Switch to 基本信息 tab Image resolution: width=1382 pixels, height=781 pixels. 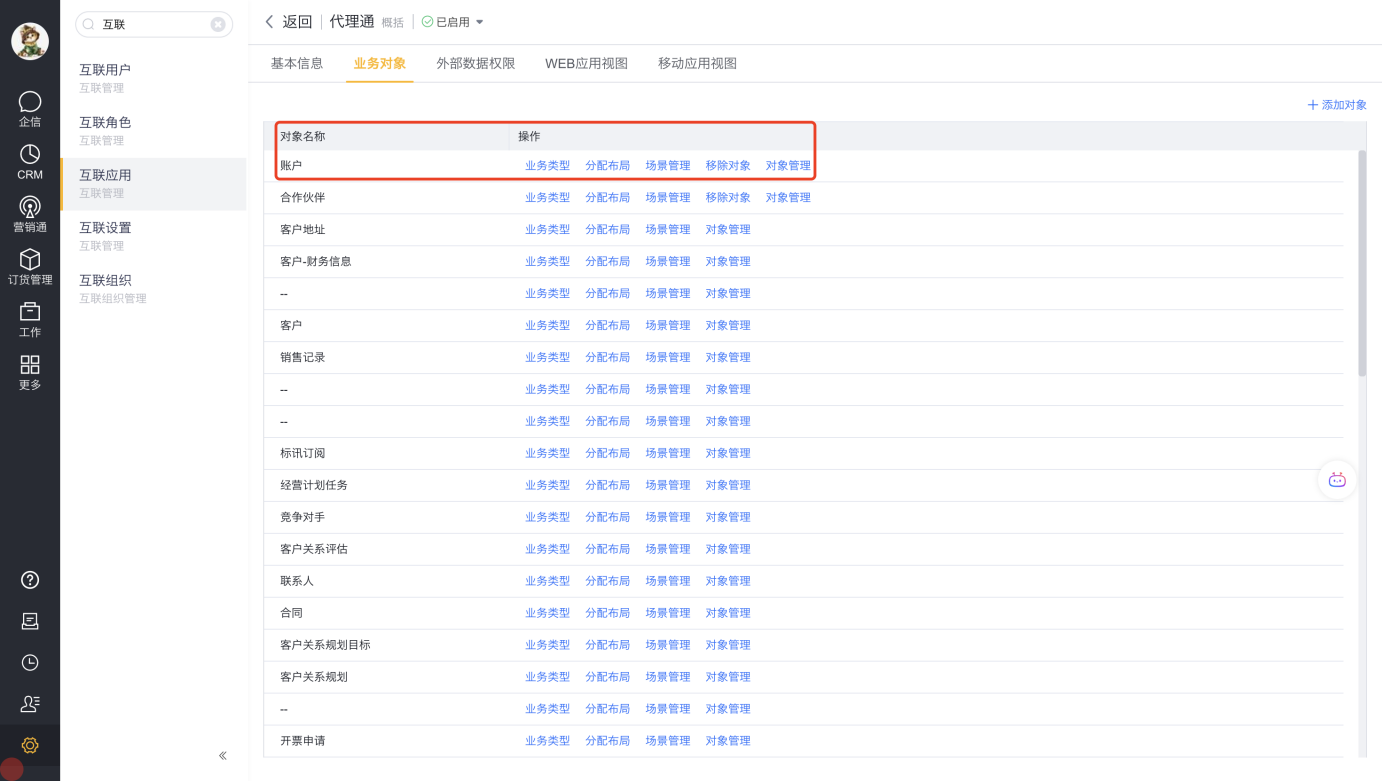pos(297,63)
